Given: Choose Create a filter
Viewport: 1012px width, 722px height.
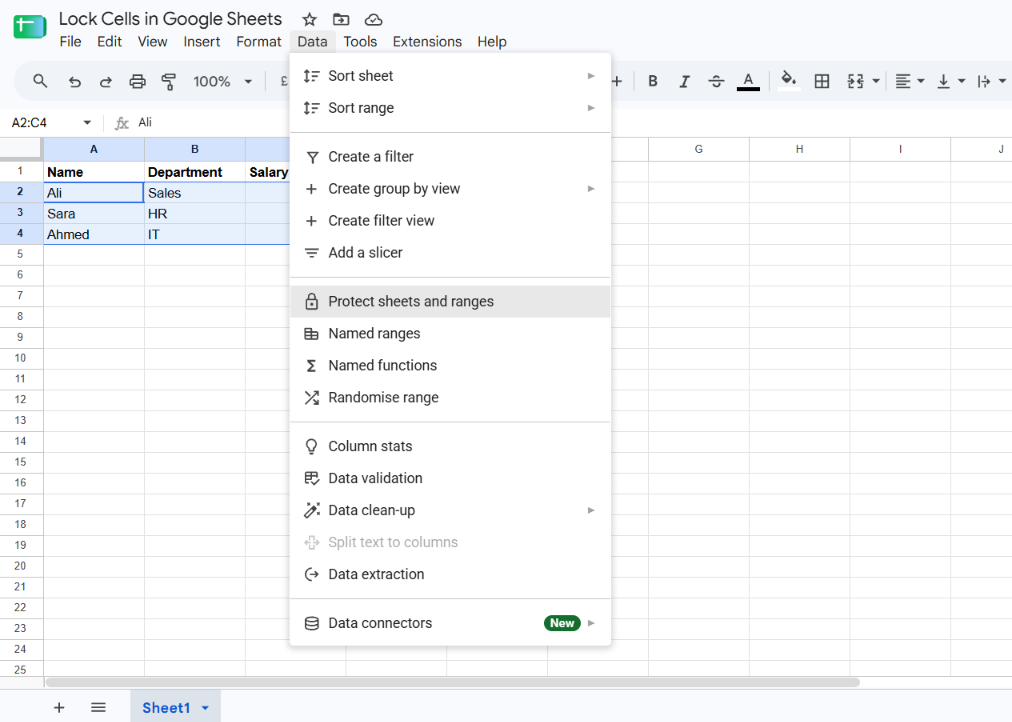Looking at the screenshot, I should click(x=450, y=157).
